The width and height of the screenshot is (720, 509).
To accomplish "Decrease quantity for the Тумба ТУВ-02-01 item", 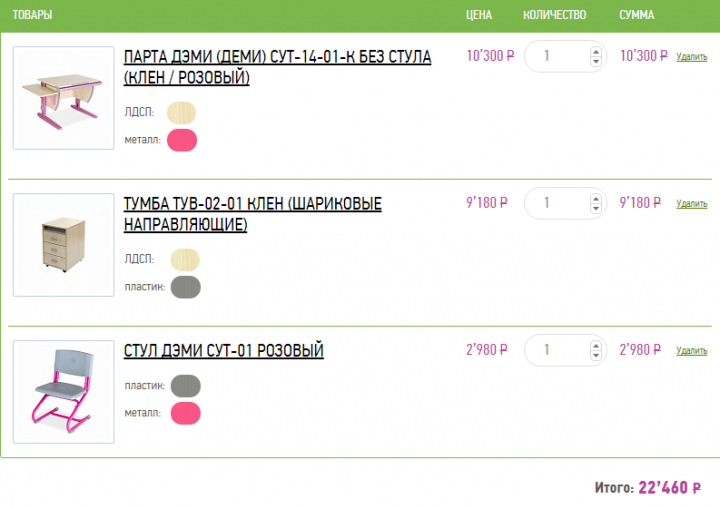I will point(597,209).
